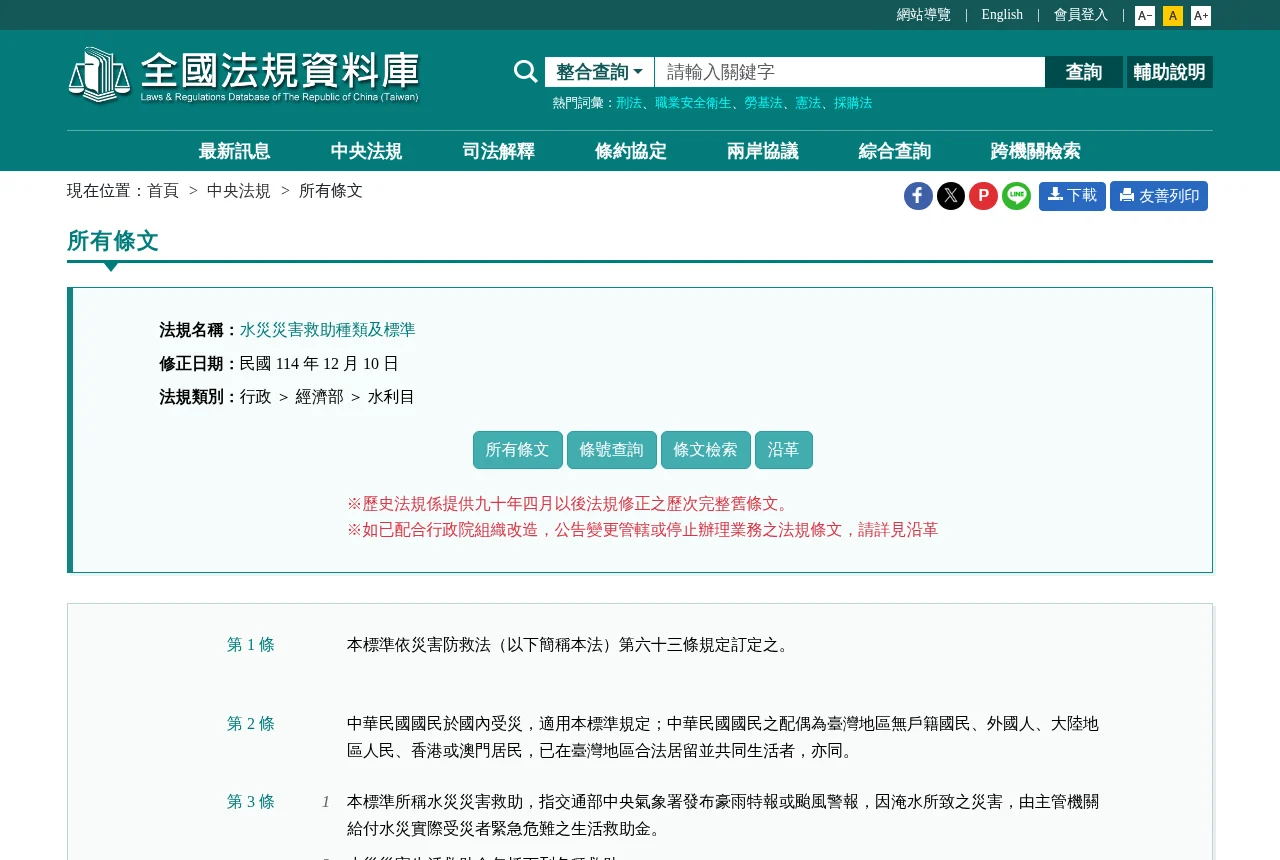Click hot keyword 採購法
1280x860 pixels.
coord(853,103)
